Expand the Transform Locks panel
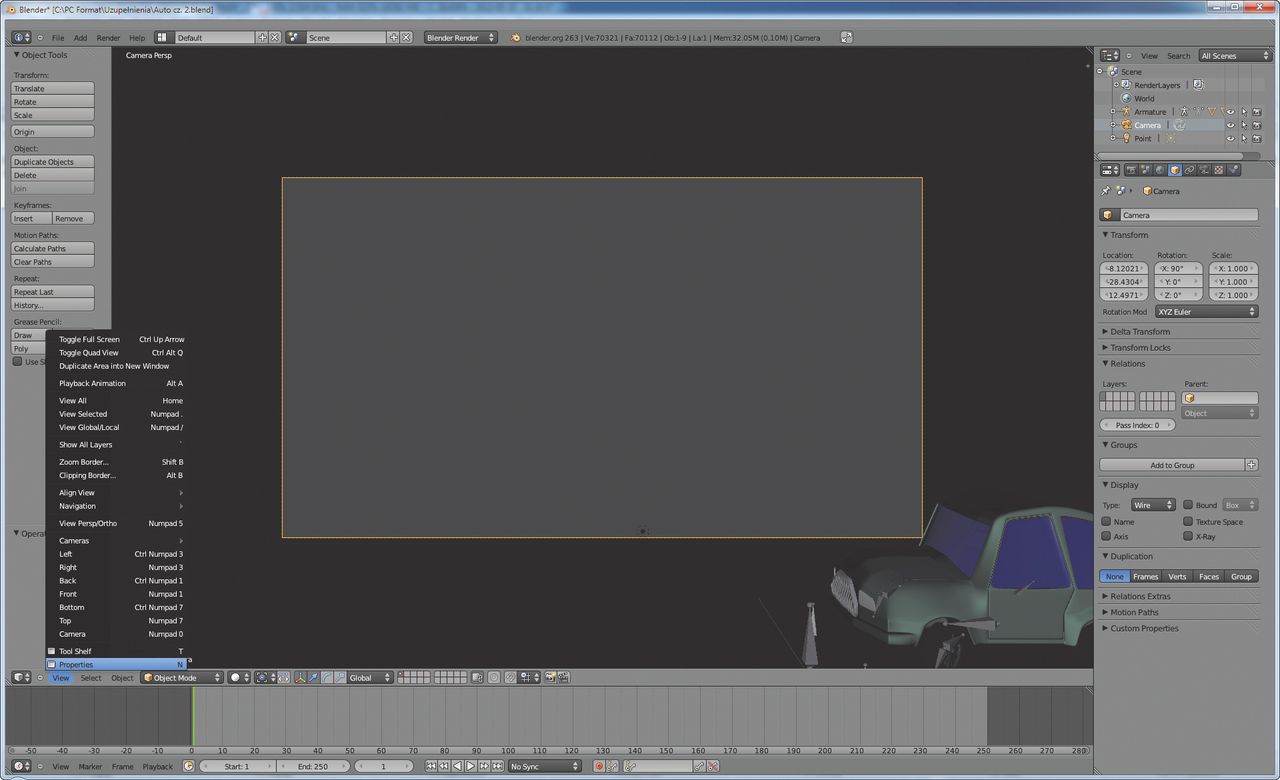The height and width of the screenshot is (780, 1280). click(x=1140, y=347)
